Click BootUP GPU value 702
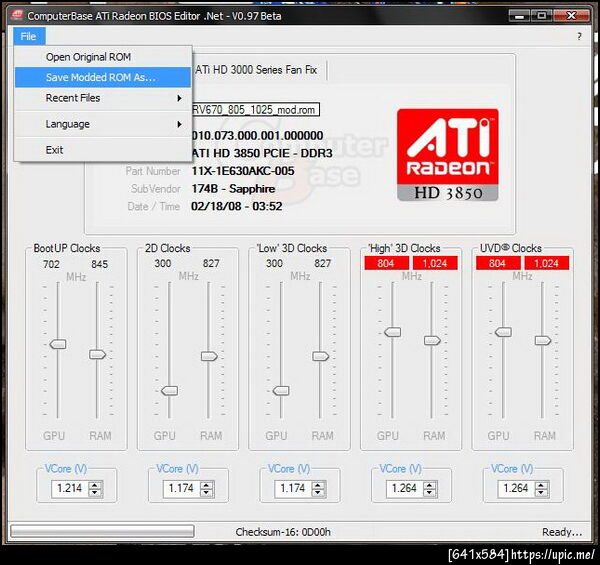The height and width of the screenshot is (565, 600). [x=51, y=264]
